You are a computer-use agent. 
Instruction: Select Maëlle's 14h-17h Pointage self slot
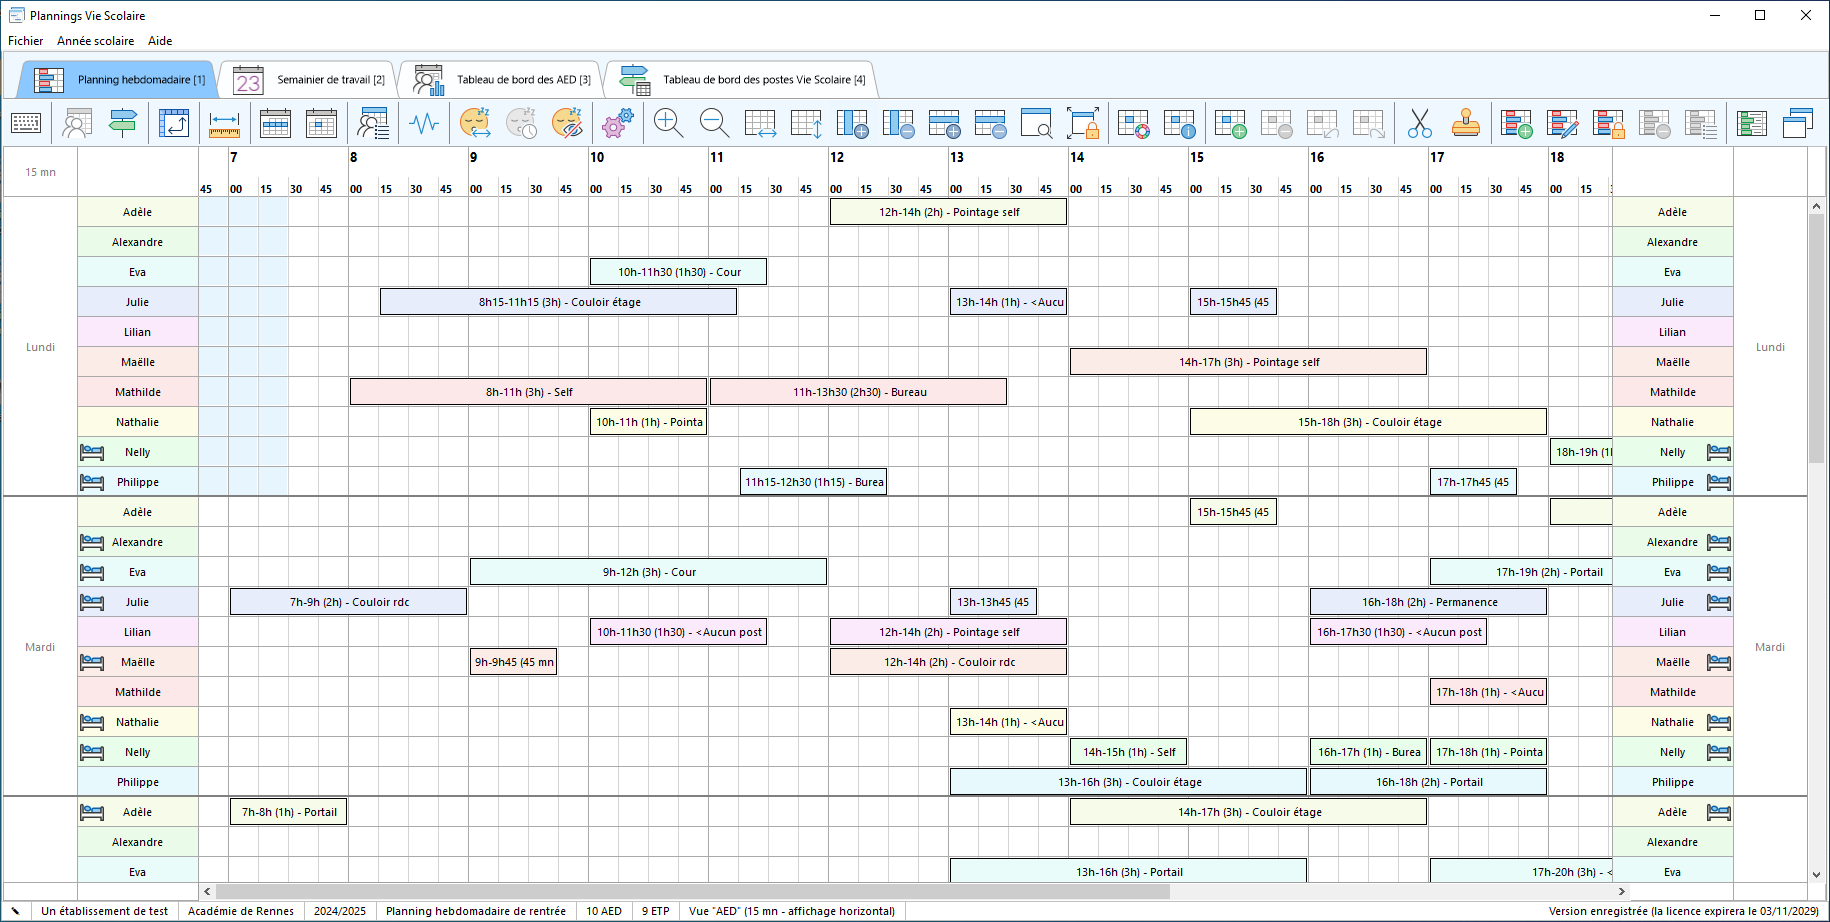[x=1248, y=362]
